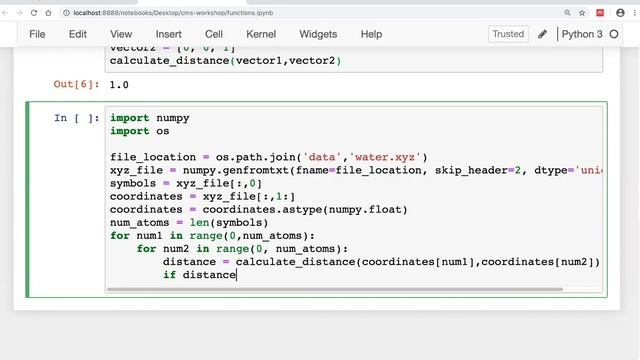Screen dimensions: 640x360
Task: Click the 'In [ ]:' prompt of active cell
Action: pos(77,118)
